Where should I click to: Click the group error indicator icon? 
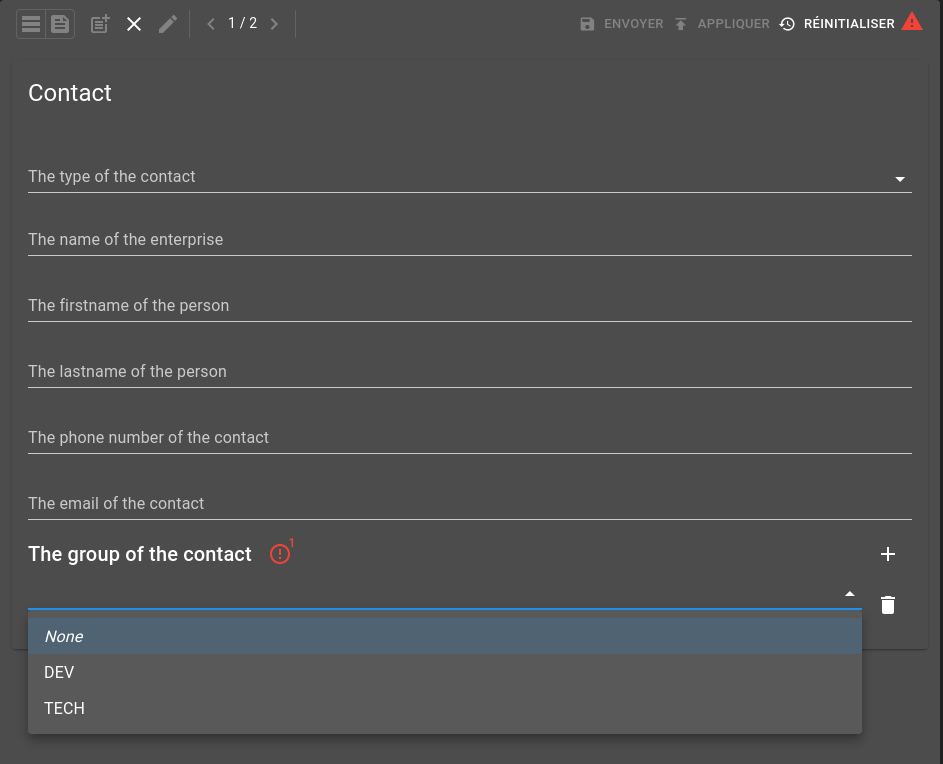(x=280, y=553)
